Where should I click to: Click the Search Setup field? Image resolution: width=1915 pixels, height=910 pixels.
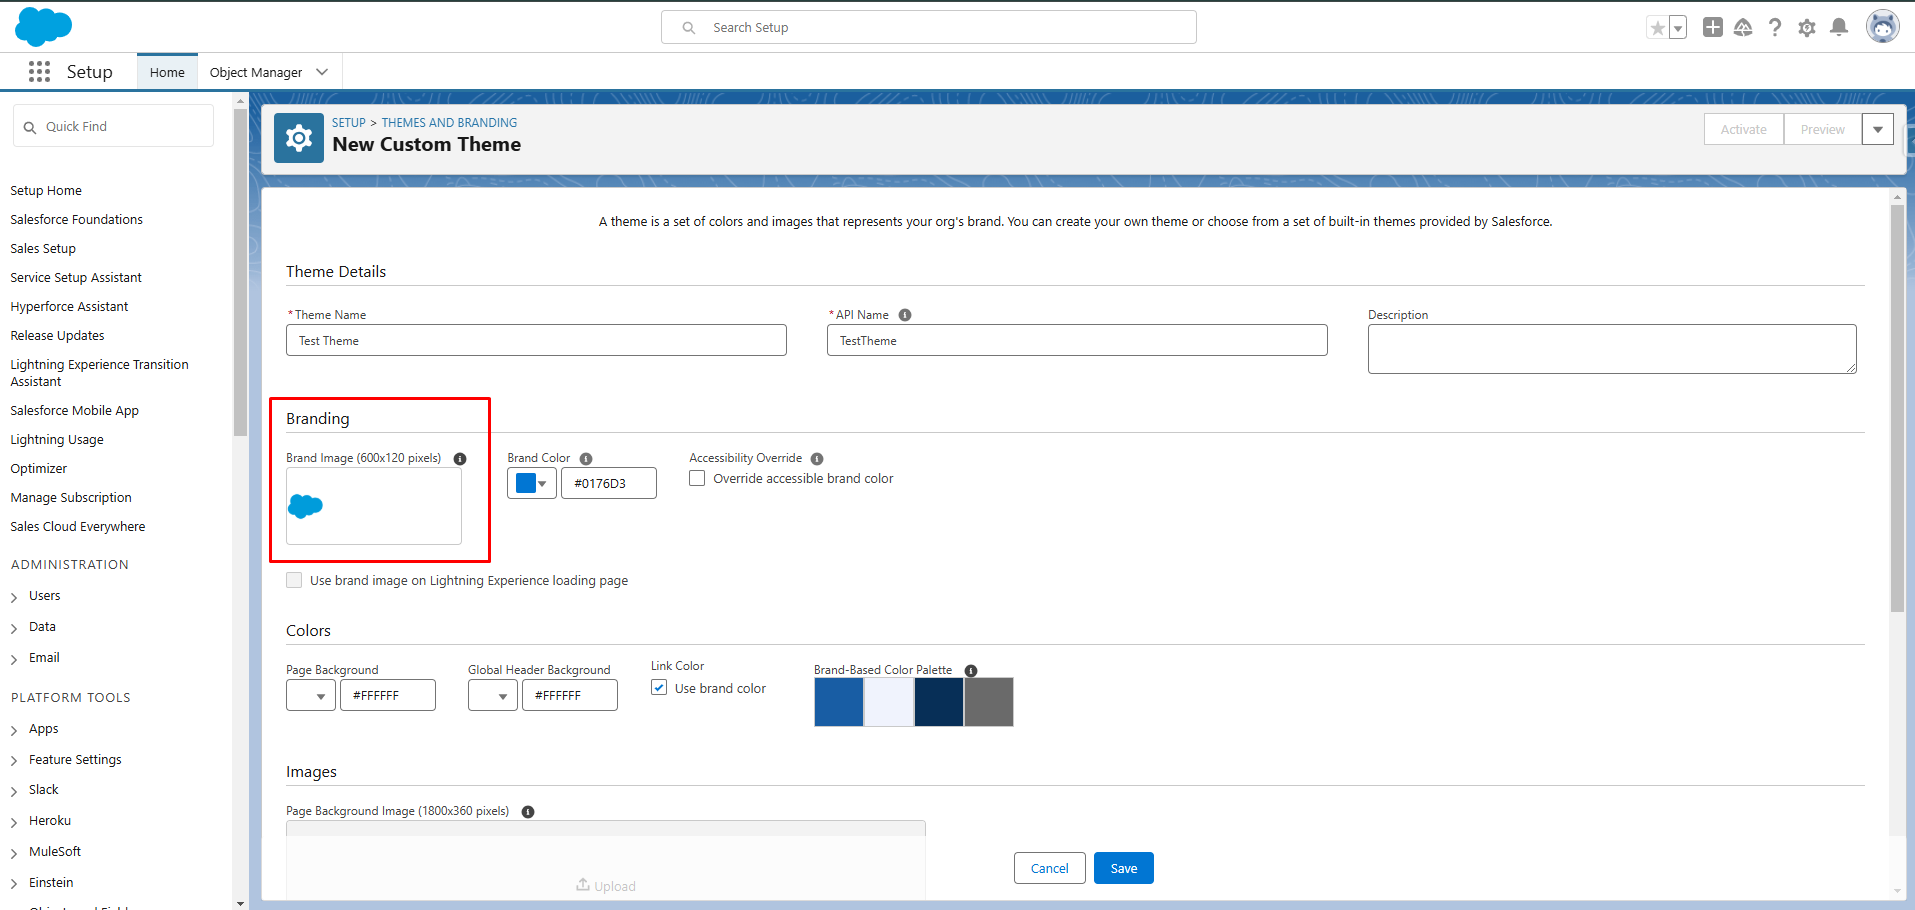pos(929,27)
